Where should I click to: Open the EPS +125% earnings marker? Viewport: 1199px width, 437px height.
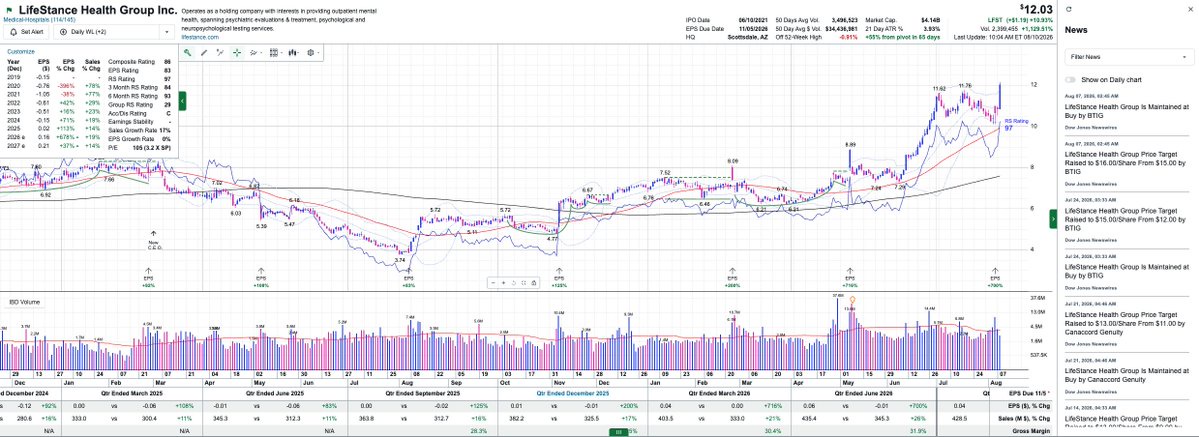tap(559, 276)
